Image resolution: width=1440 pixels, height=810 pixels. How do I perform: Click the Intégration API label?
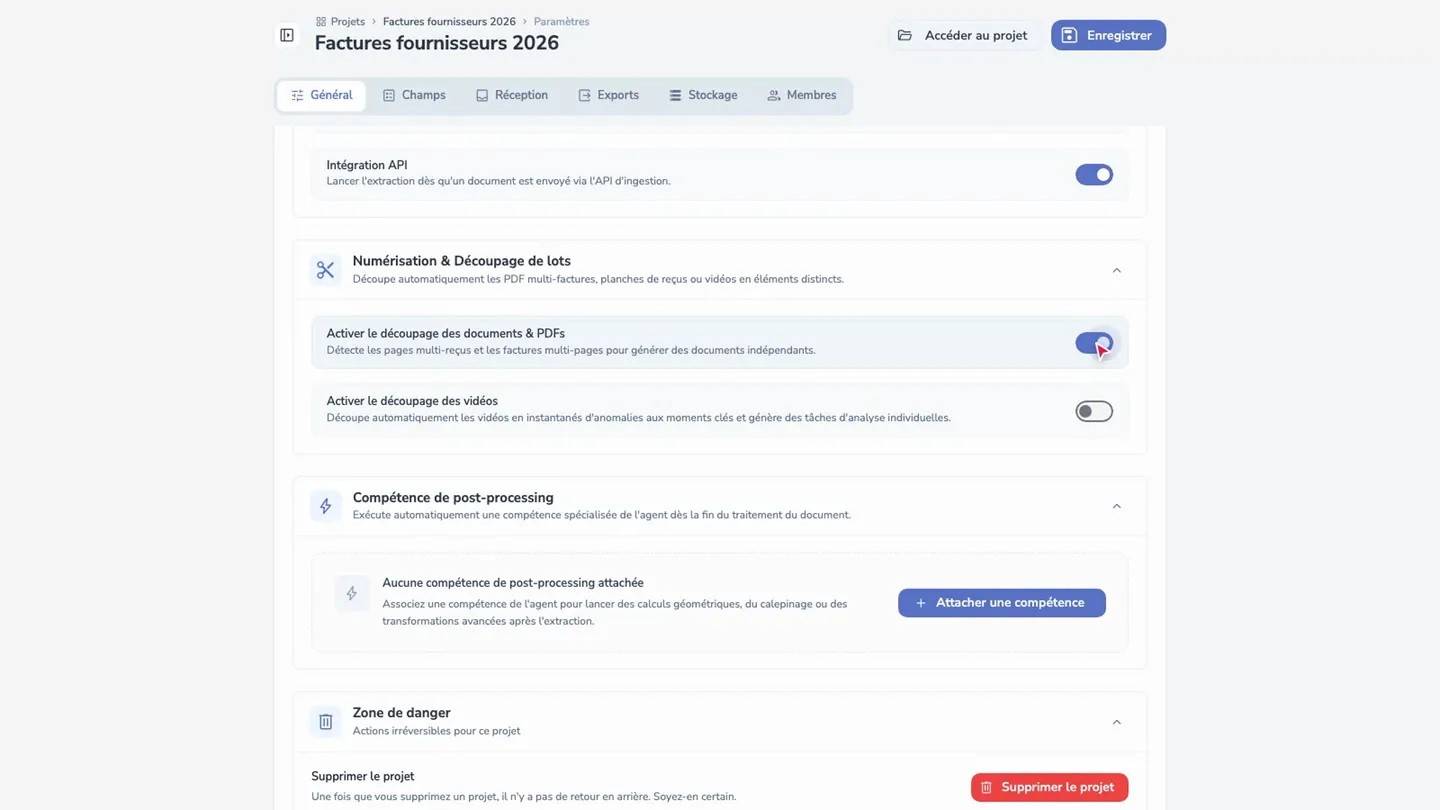(367, 165)
